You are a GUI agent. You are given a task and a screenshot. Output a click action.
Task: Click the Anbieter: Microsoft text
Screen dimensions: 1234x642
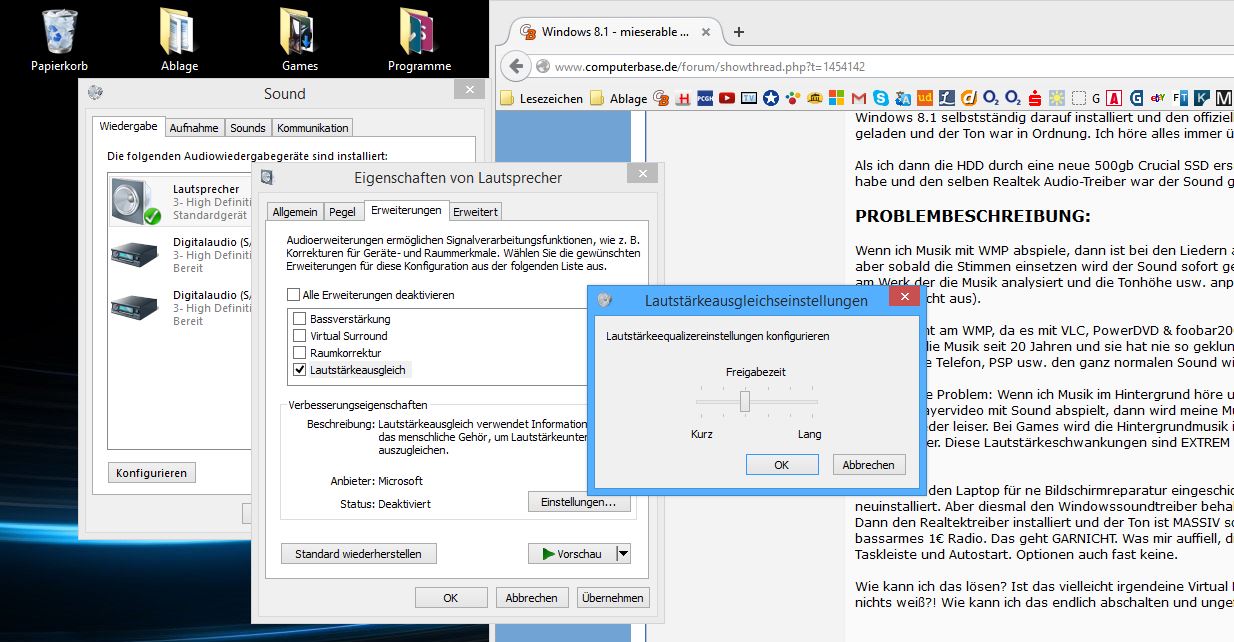[x=376, y=481]
